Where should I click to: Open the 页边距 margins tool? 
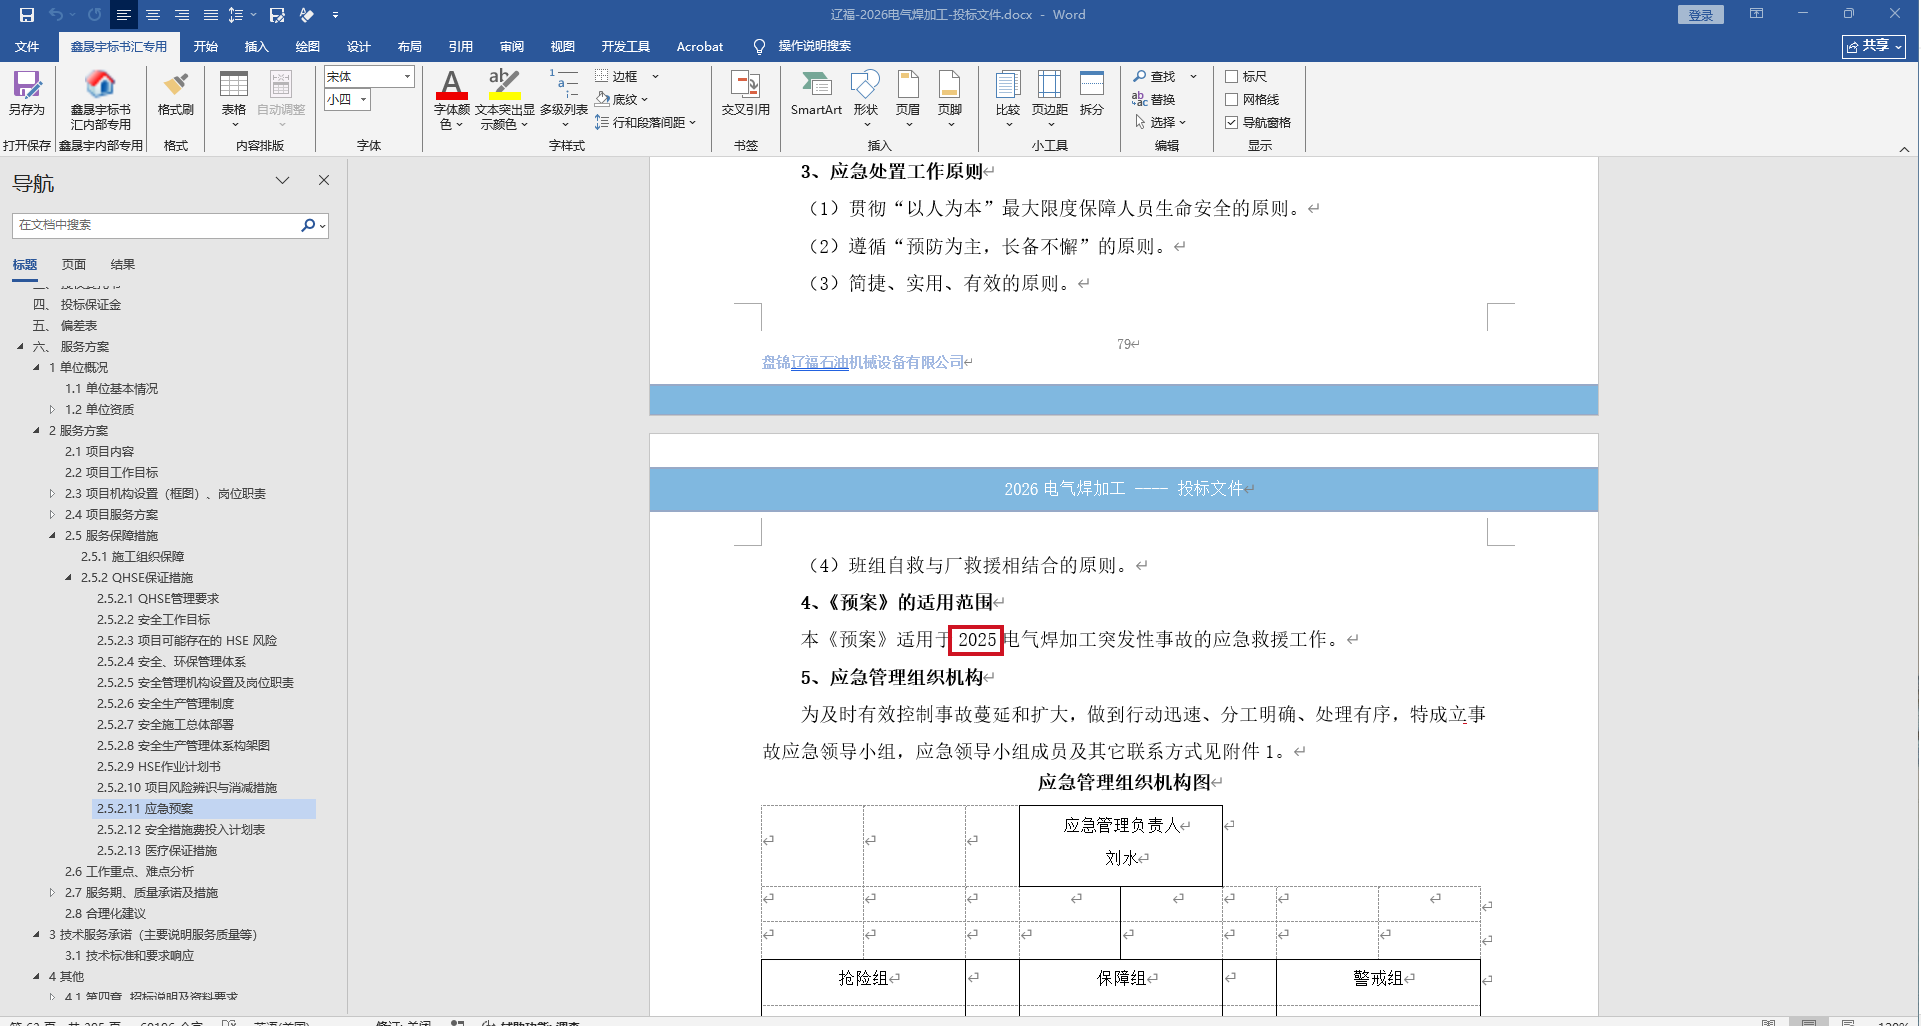1050,98
